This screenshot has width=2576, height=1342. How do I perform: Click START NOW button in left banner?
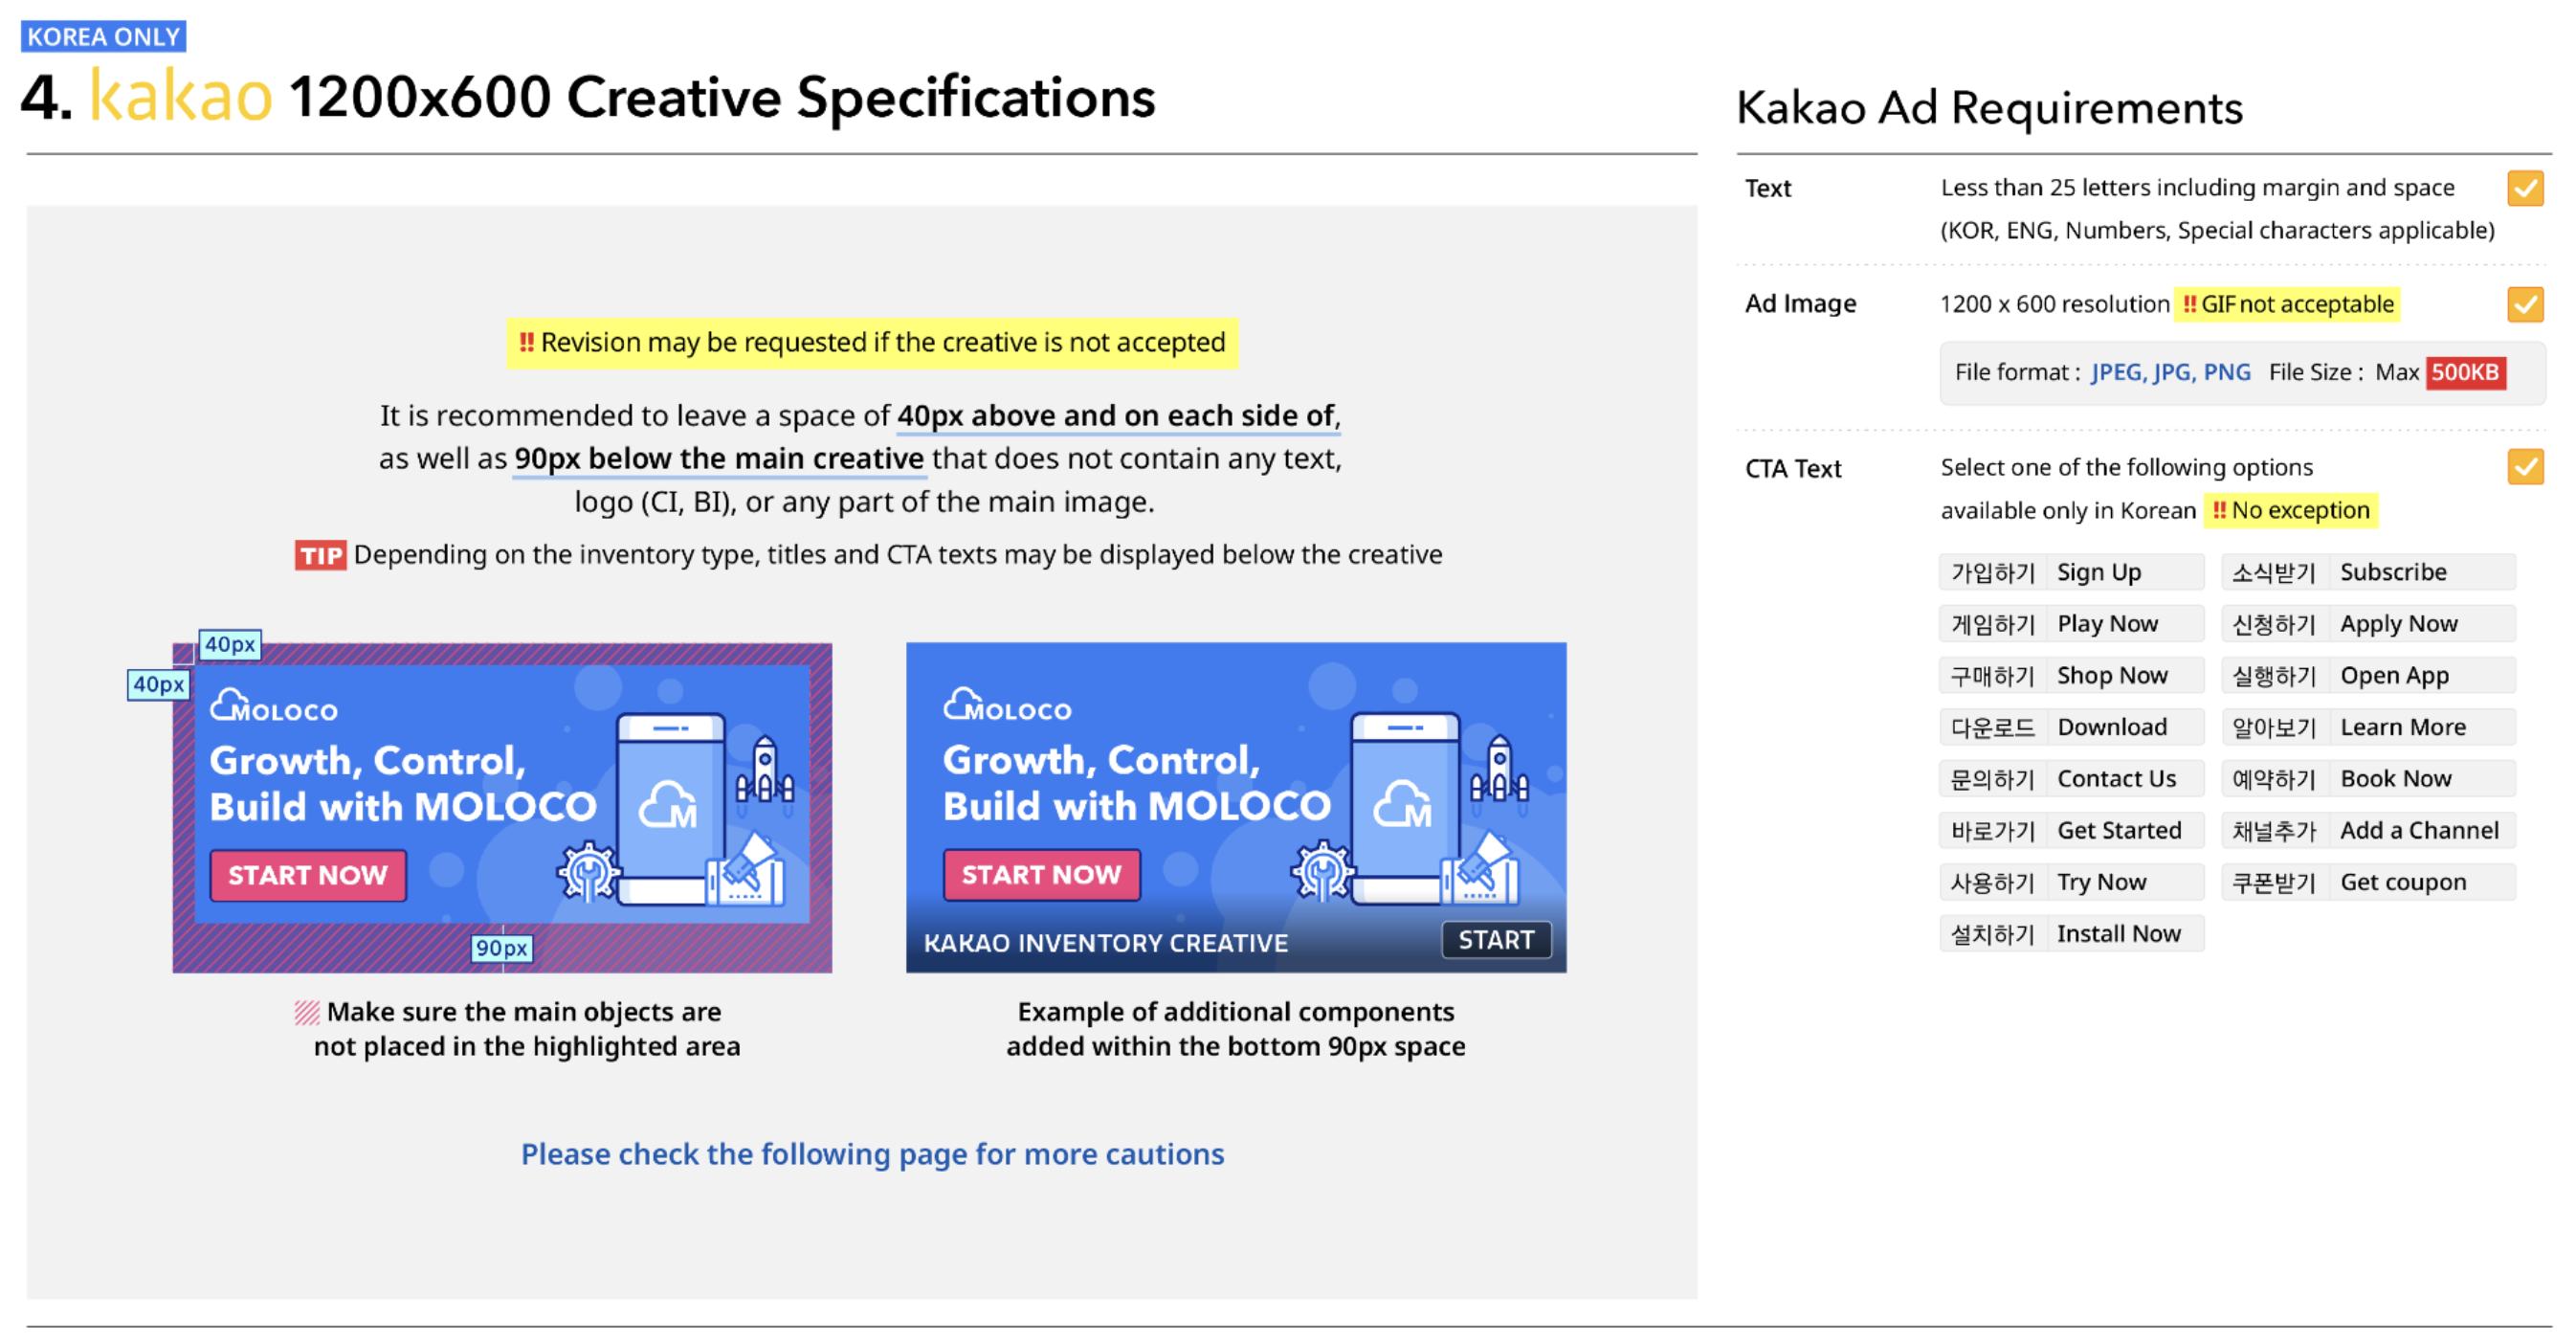308,875
